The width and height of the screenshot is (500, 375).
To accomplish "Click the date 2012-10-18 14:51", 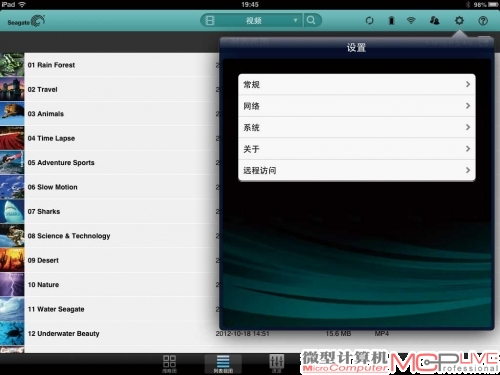I will (242, 334).
